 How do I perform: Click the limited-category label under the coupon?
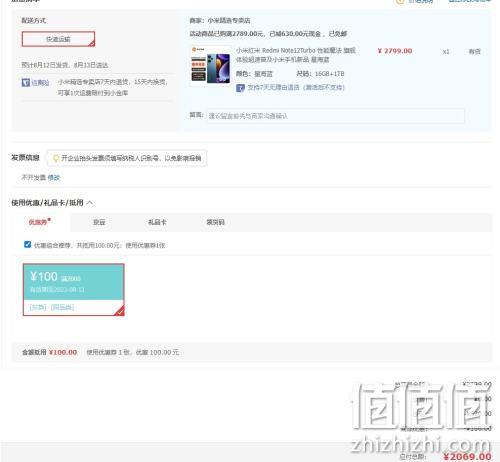(62, 307)
